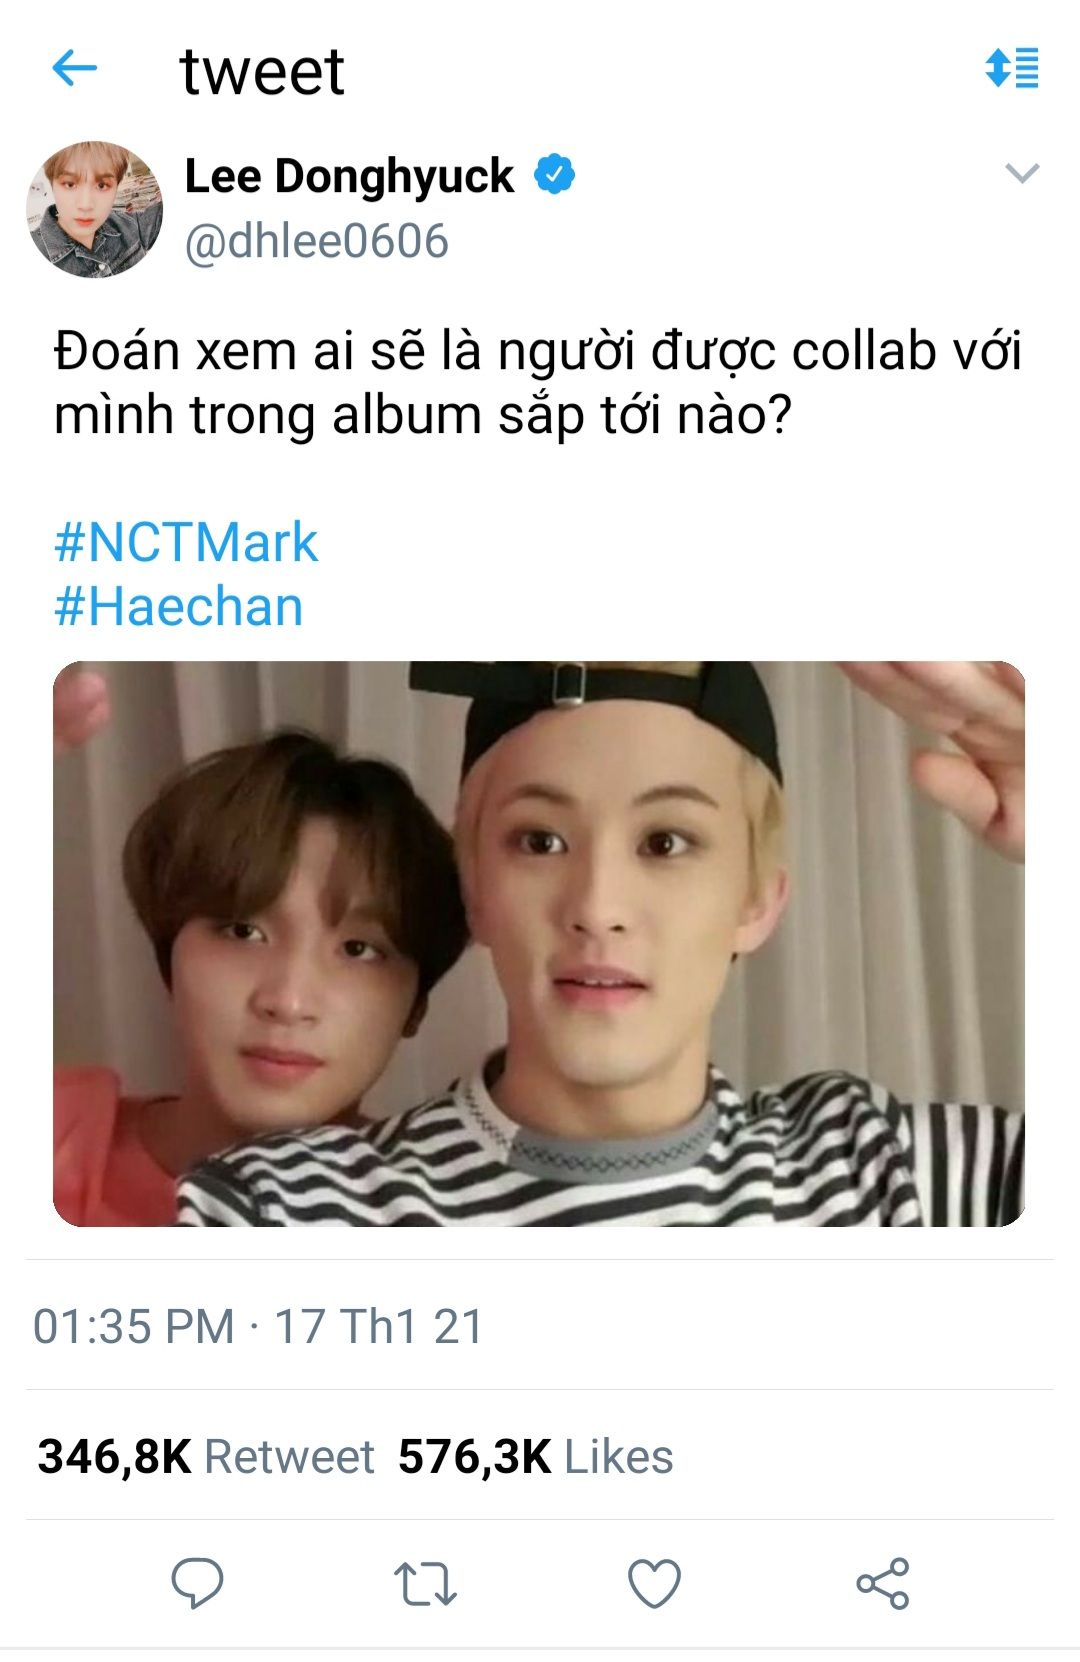View the 346,8K Retweet list
This screenshot has width=1080, height=1662.
click(x=206, y=1456)
